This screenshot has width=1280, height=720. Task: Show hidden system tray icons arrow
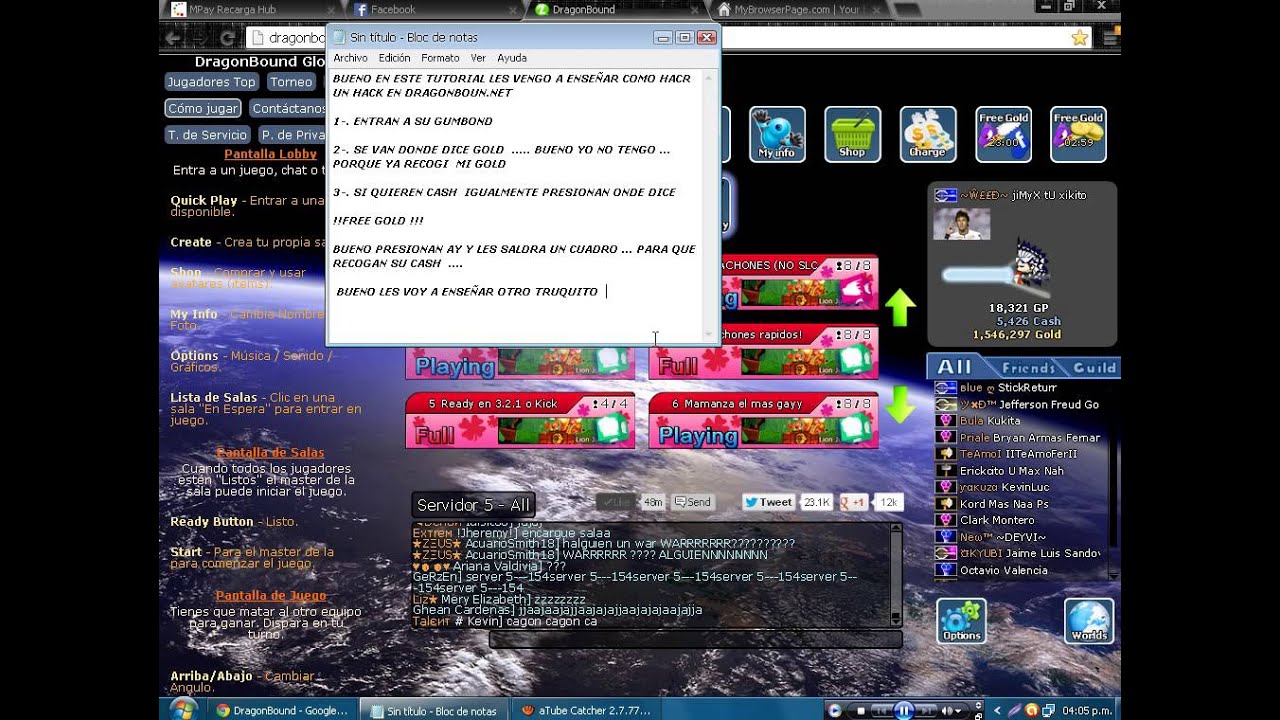click(997, 711)
